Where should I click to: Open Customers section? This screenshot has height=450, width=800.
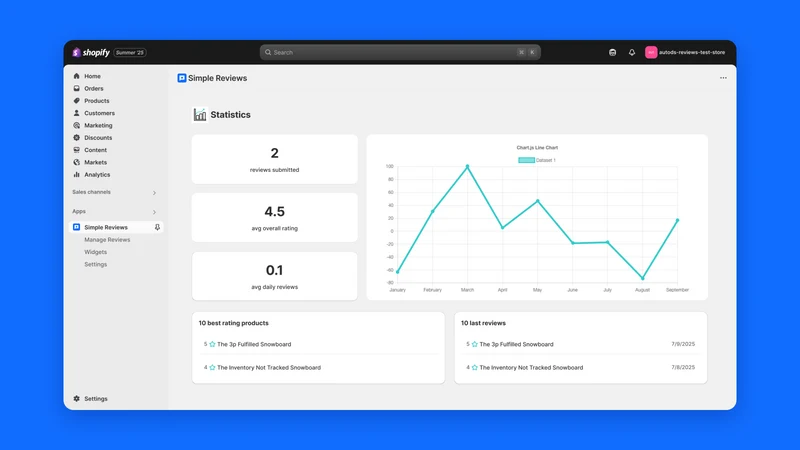point(99,113)
